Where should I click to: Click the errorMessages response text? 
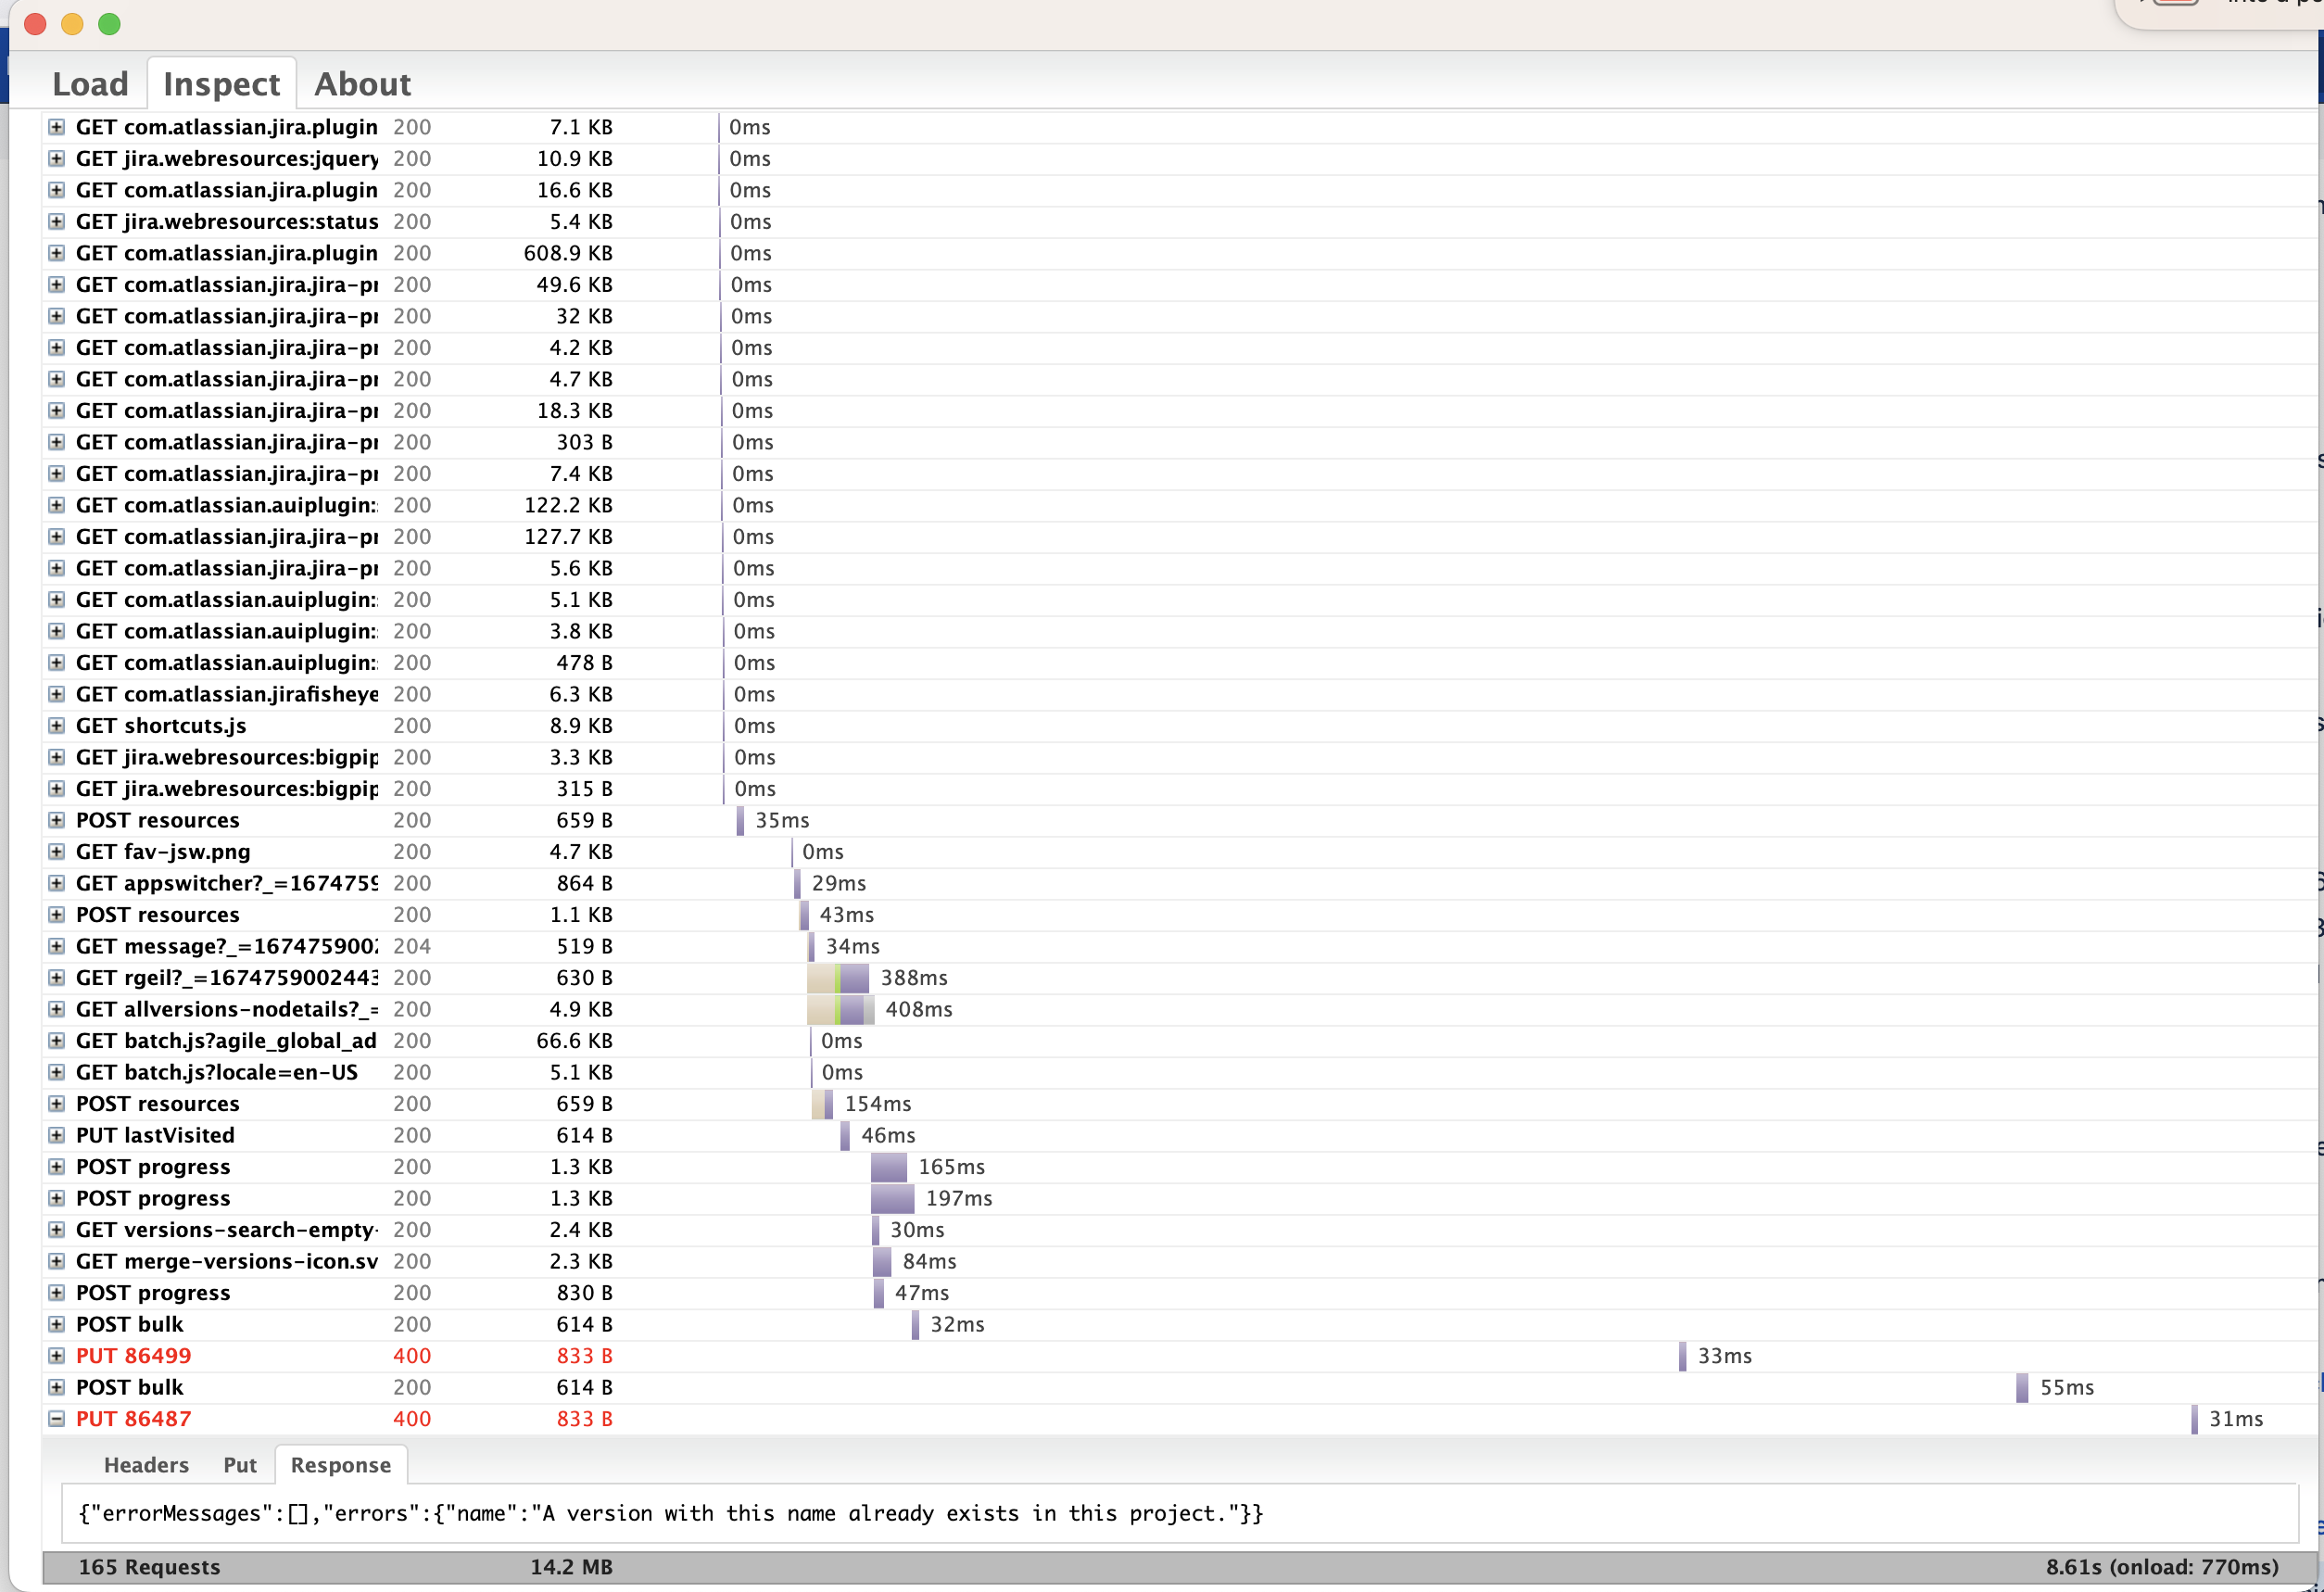[x=670, y=1514]
